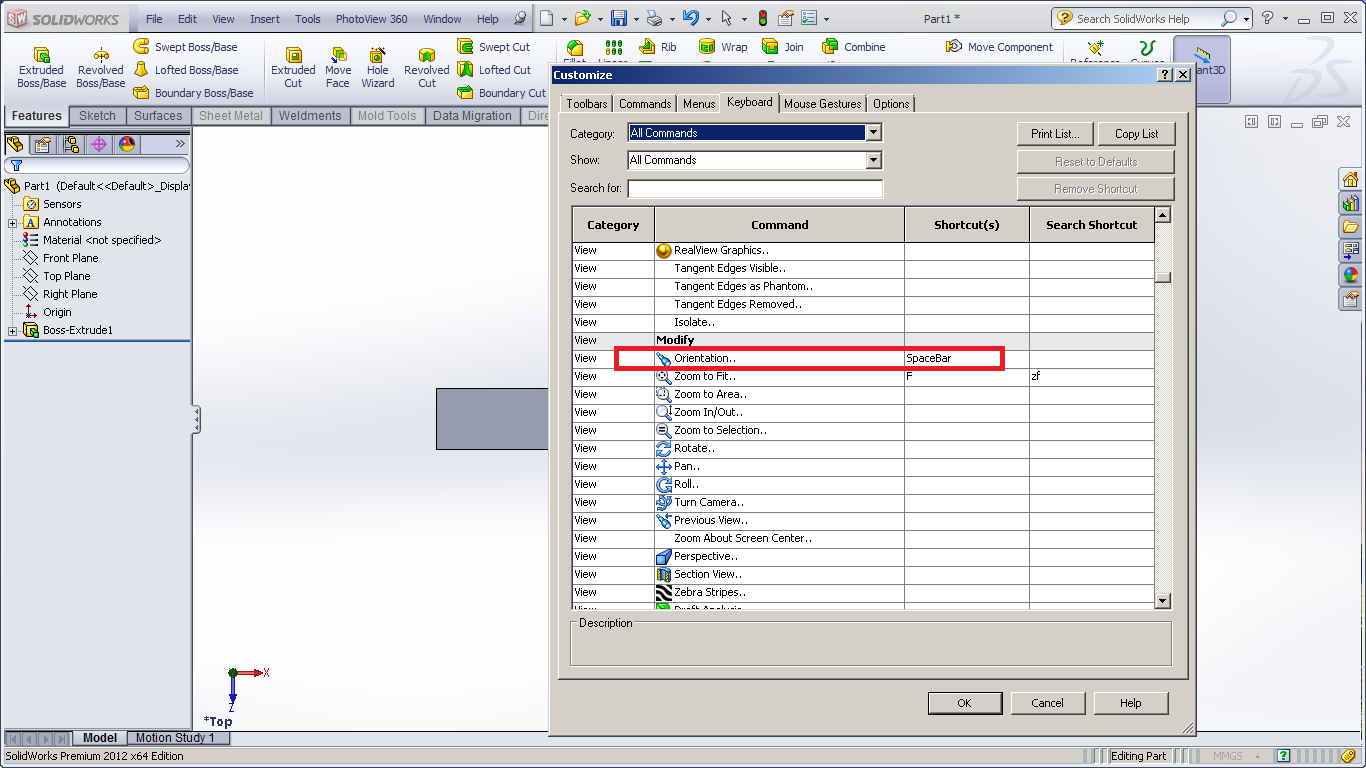Open the Insert menu
The height and width of the screenshot is (768, 1366).
(265, 19)
